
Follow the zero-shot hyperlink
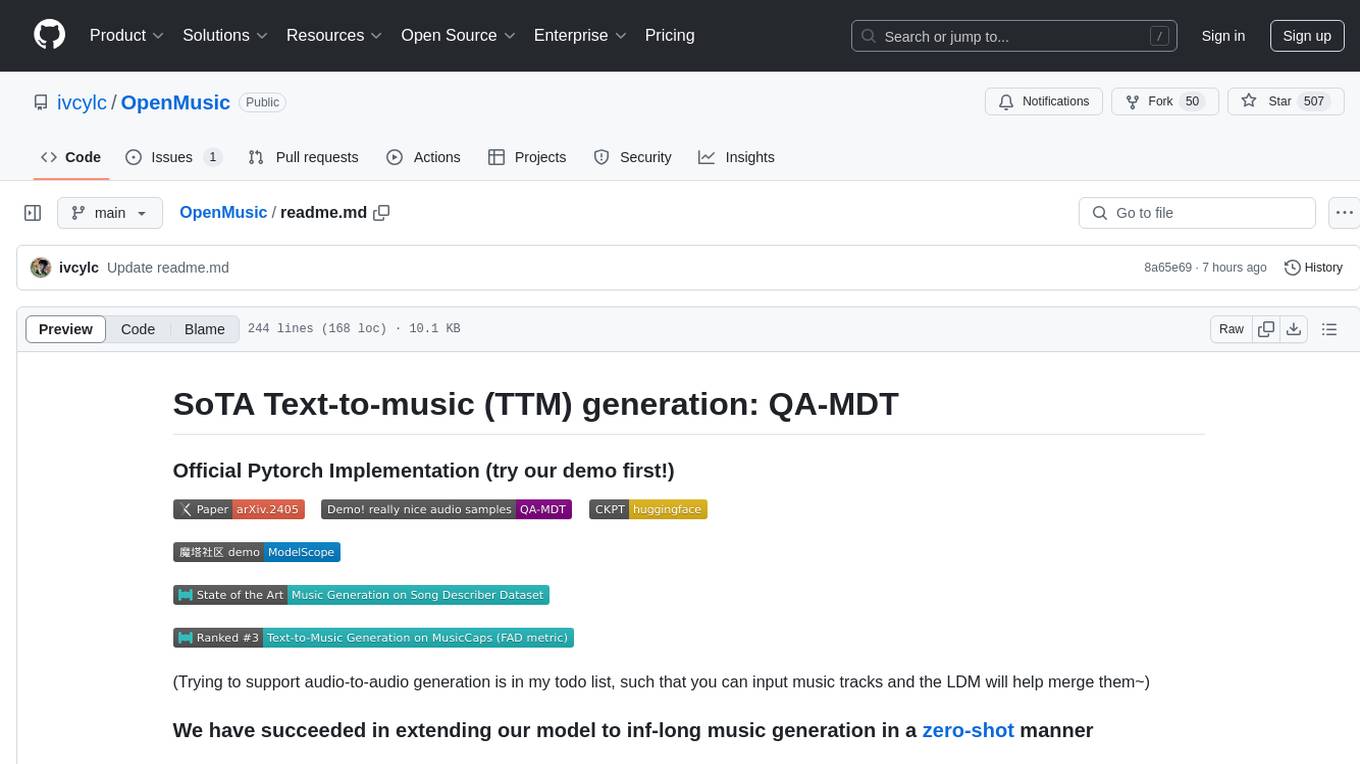pos(968,730)
